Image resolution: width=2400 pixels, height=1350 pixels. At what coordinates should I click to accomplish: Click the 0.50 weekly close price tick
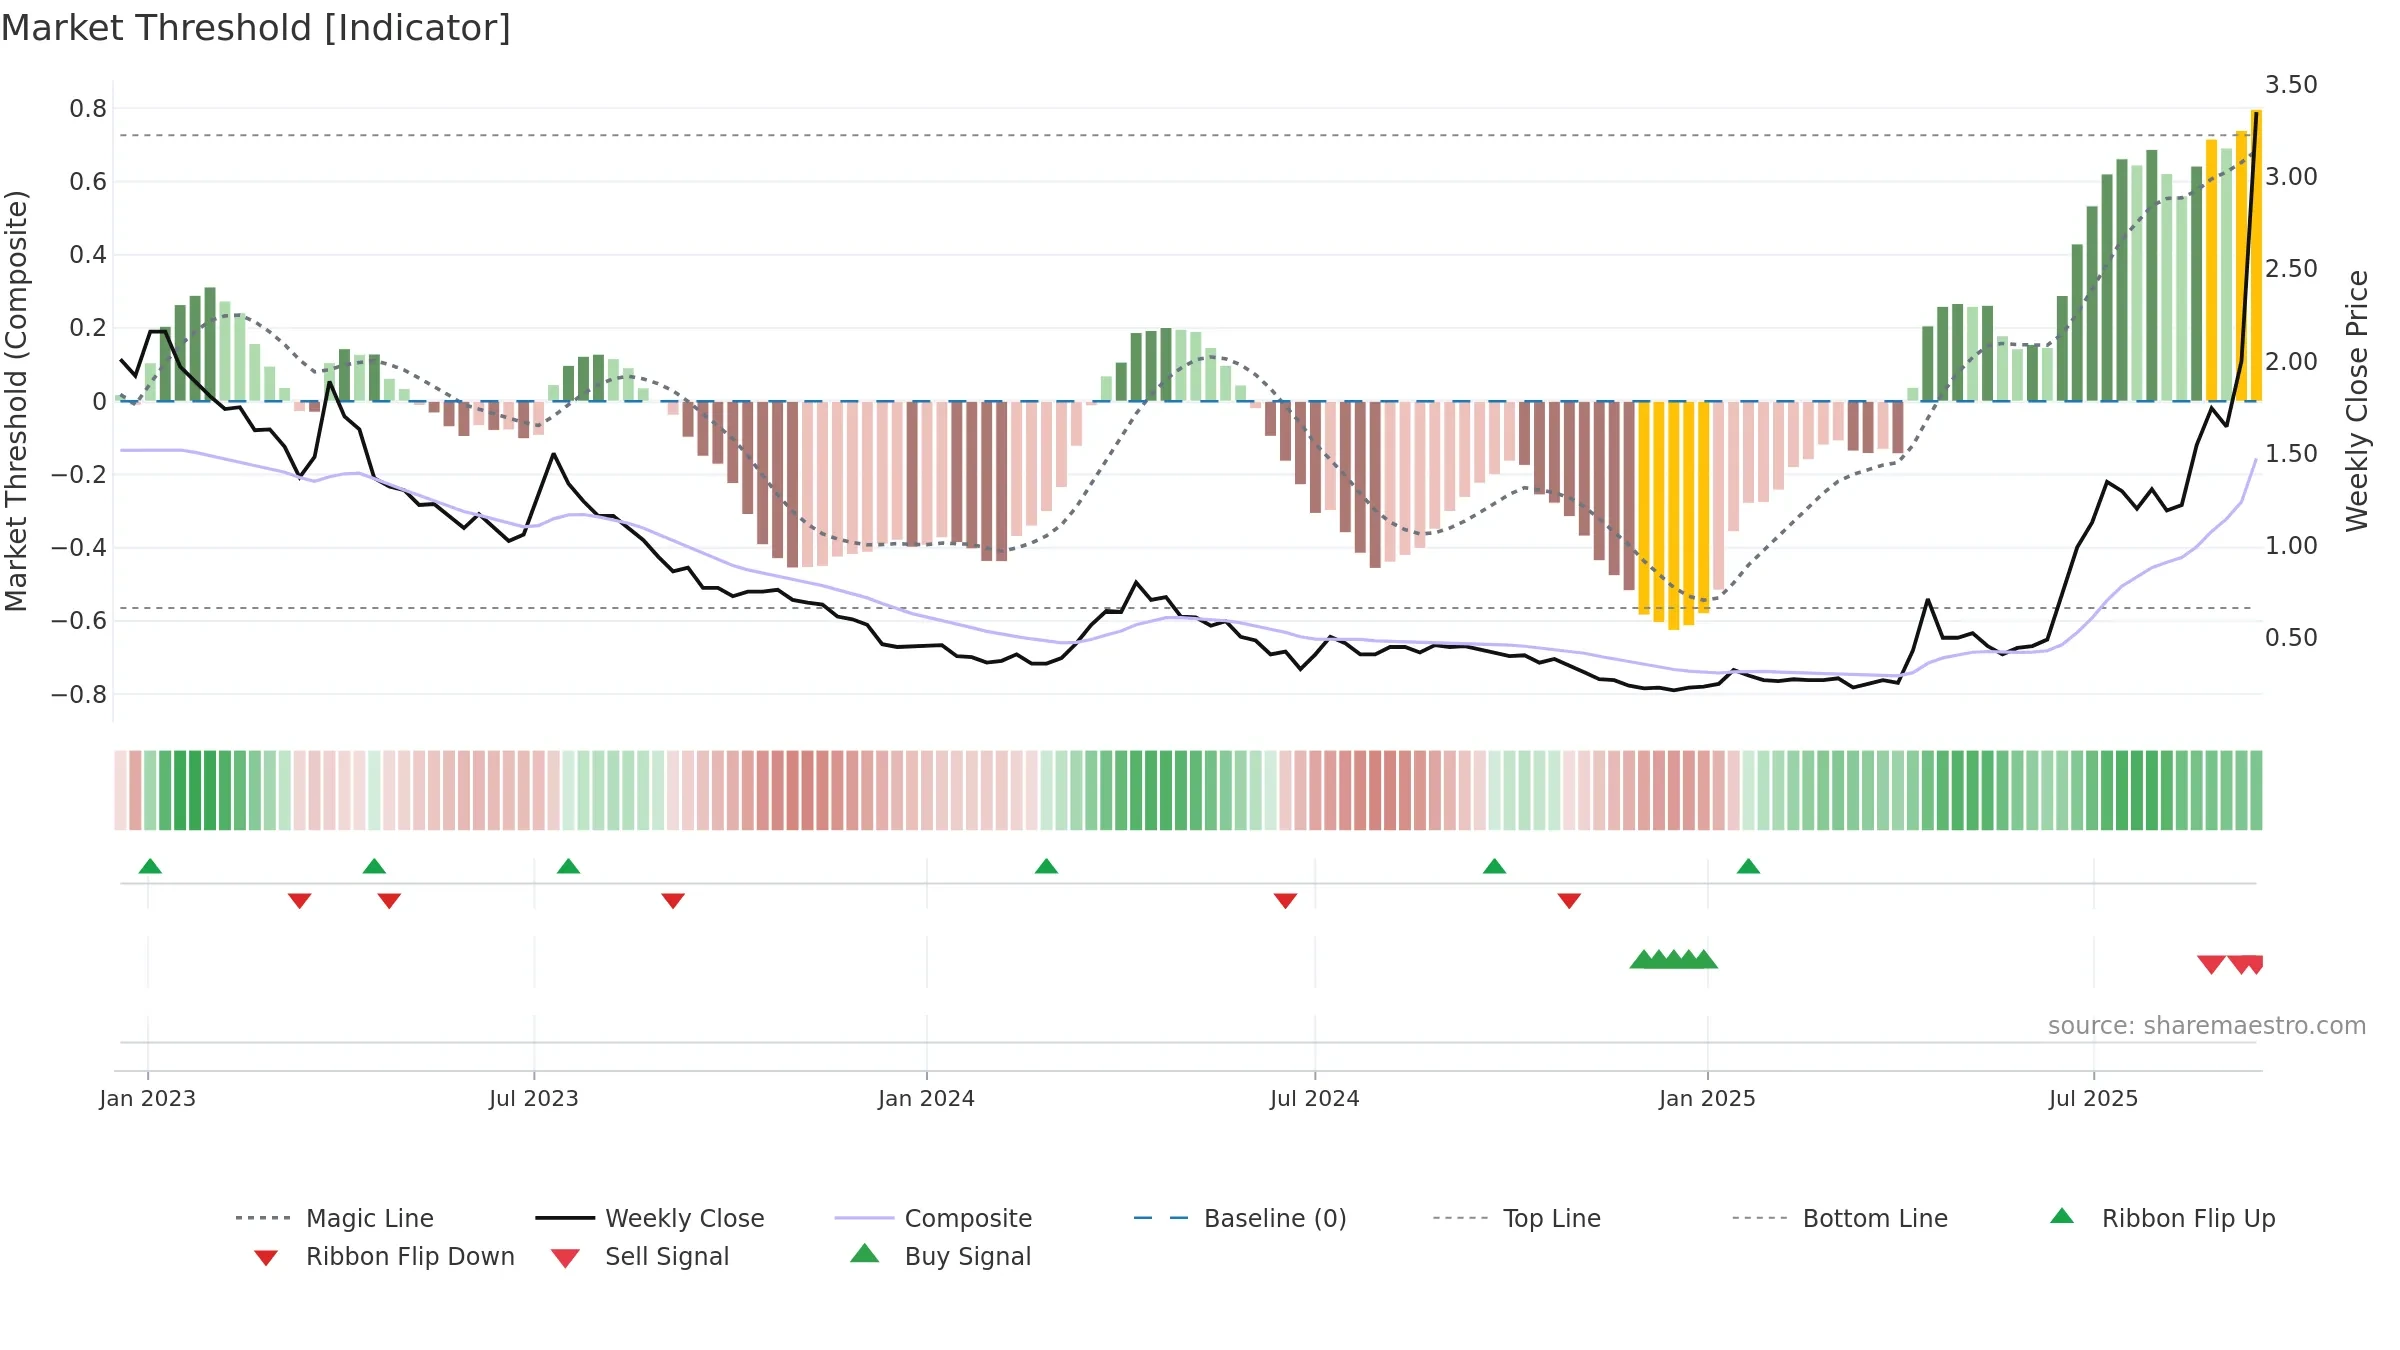(2291, 638)
